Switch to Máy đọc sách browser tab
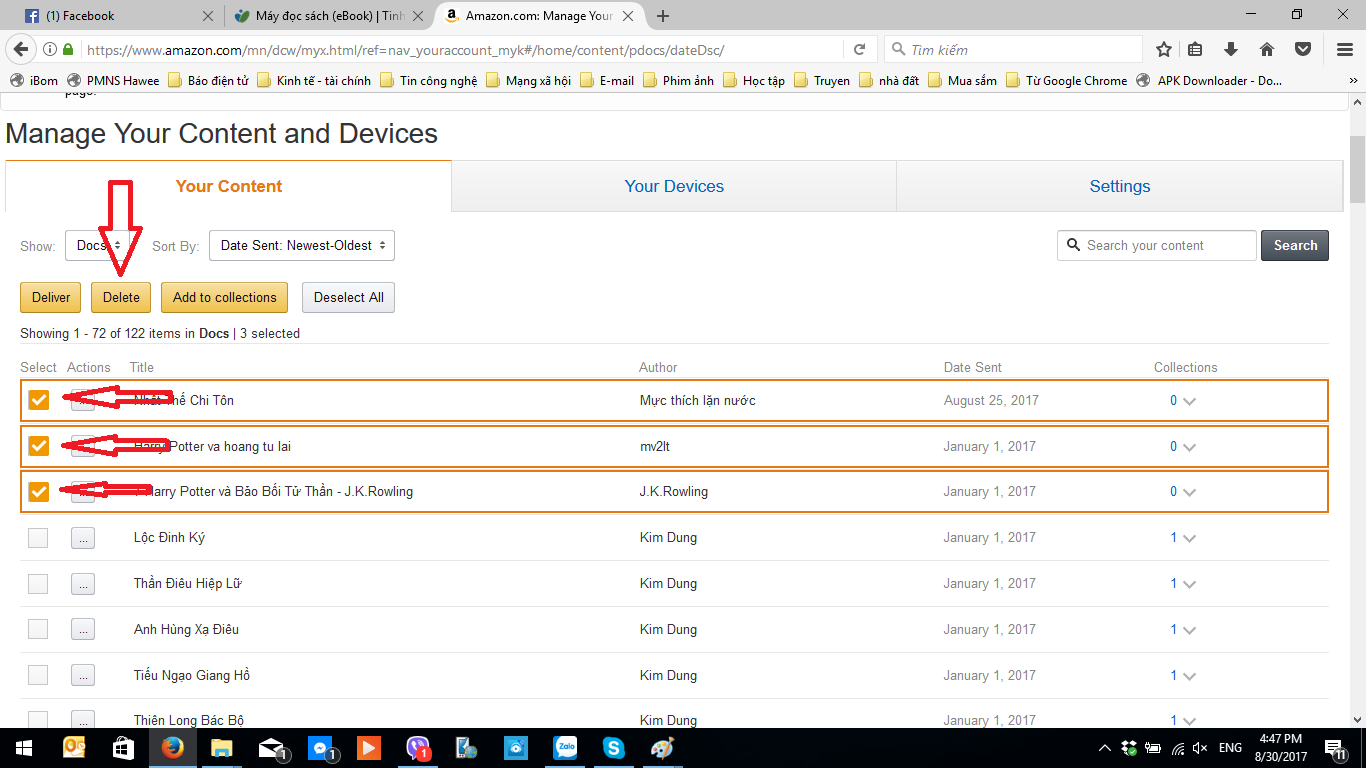 [327, 16]
